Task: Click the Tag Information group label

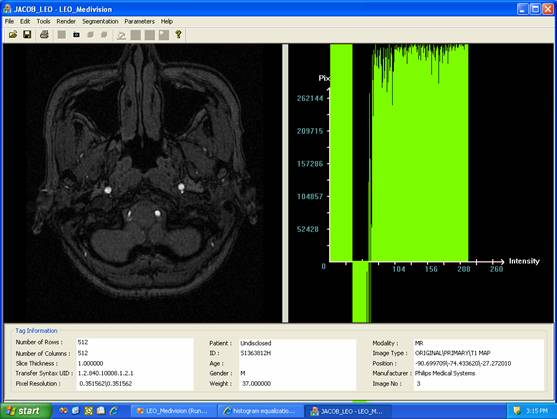Action: pos(36,331)
